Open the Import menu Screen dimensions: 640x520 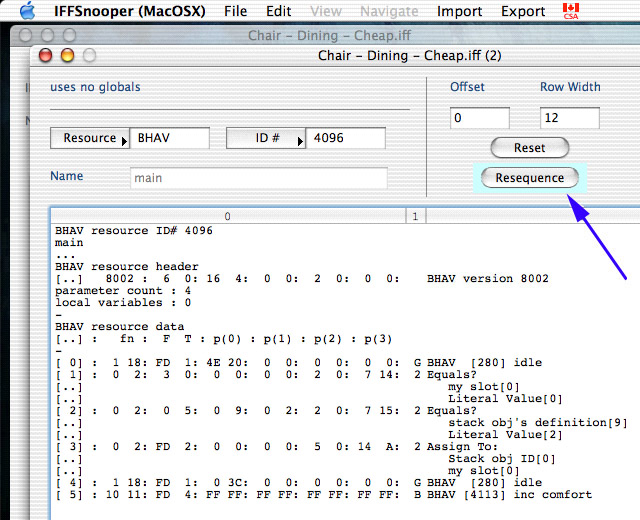[x=459, y=12]
